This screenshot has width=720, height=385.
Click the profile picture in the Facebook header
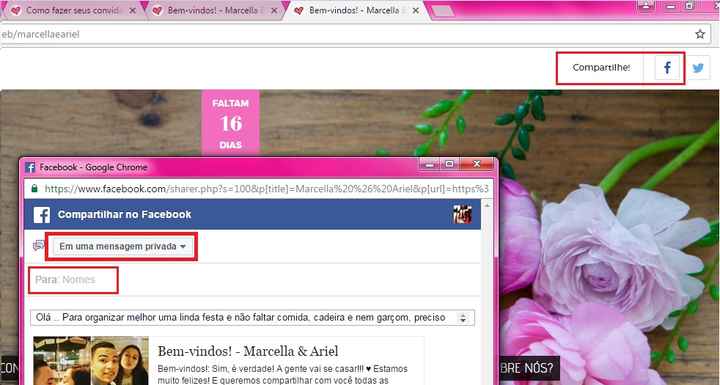click(462, 215)
